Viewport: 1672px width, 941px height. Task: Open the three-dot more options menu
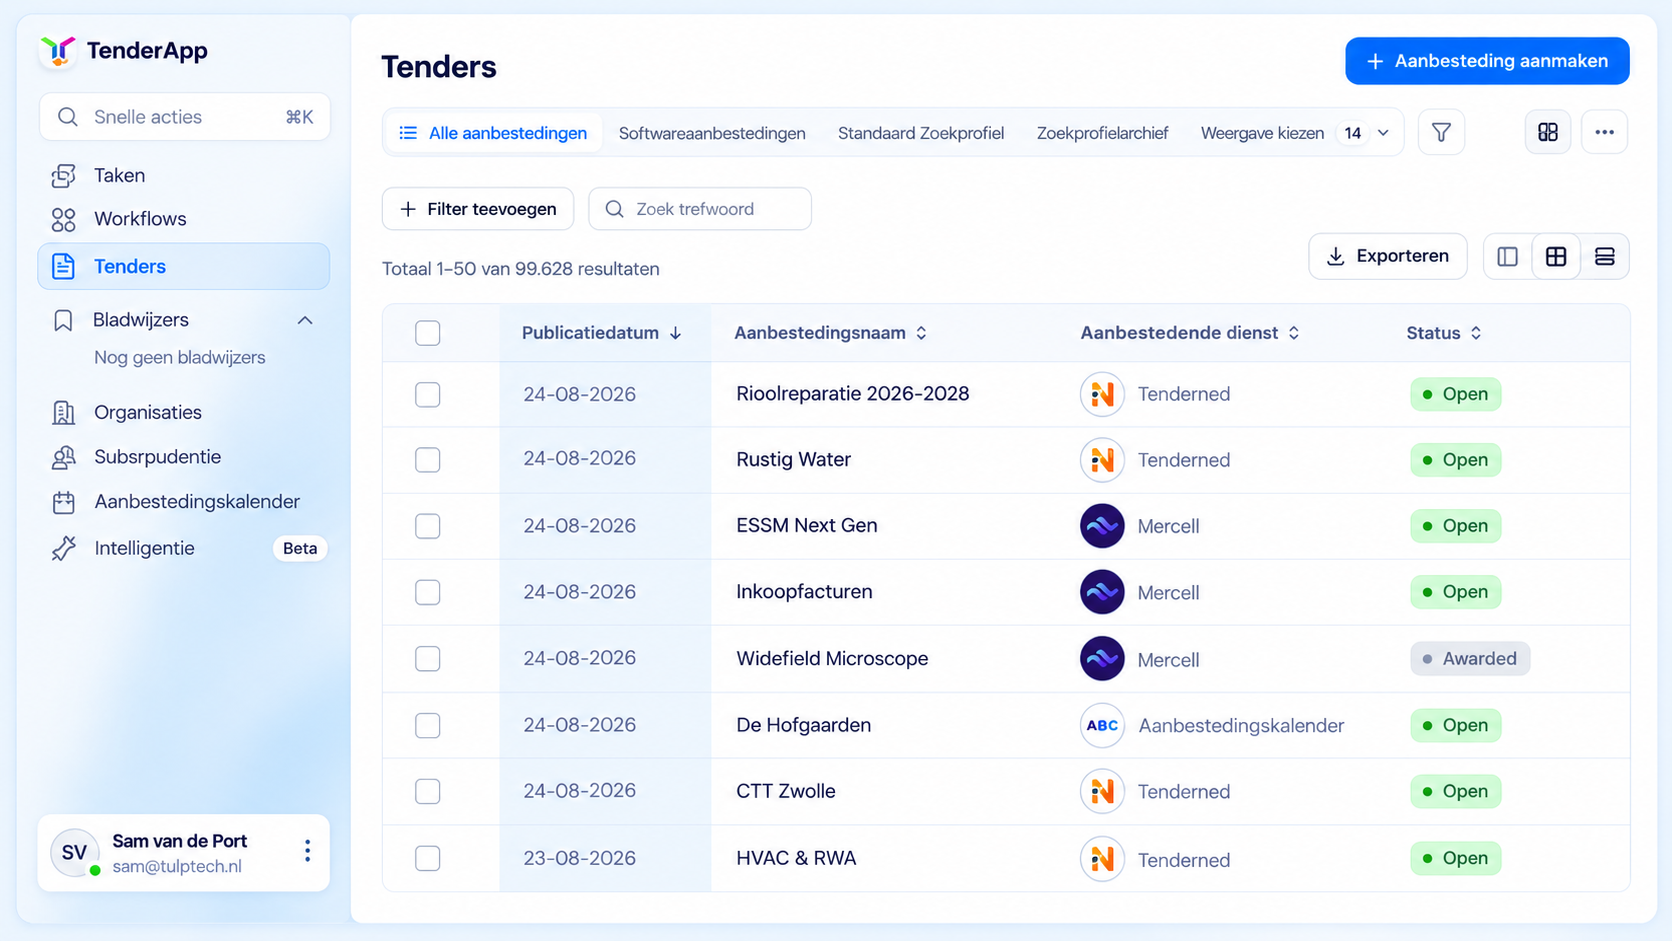tap(1604, 132)
